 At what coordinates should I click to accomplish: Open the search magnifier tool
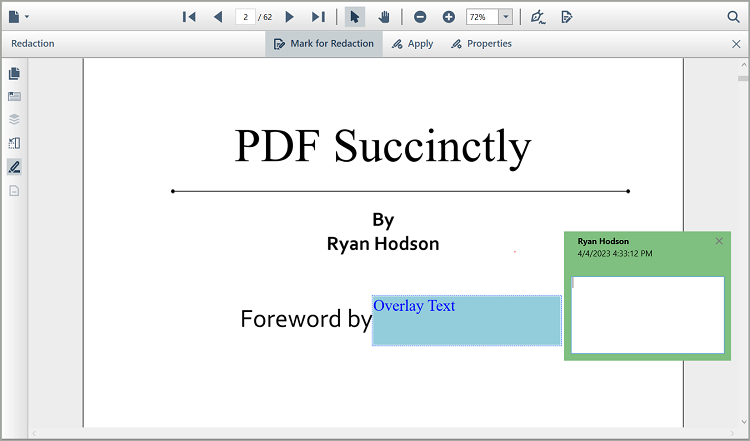click(733, 17)
